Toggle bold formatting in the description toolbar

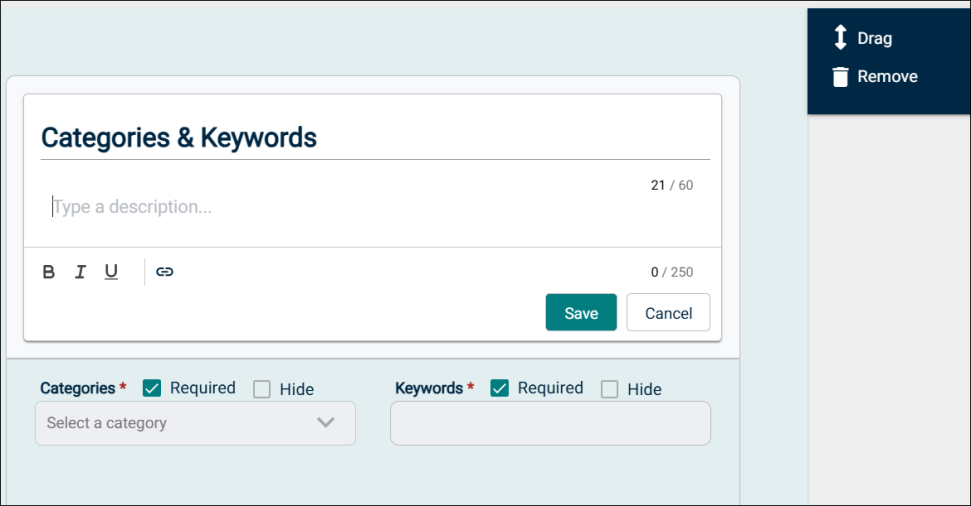(48, 272)
